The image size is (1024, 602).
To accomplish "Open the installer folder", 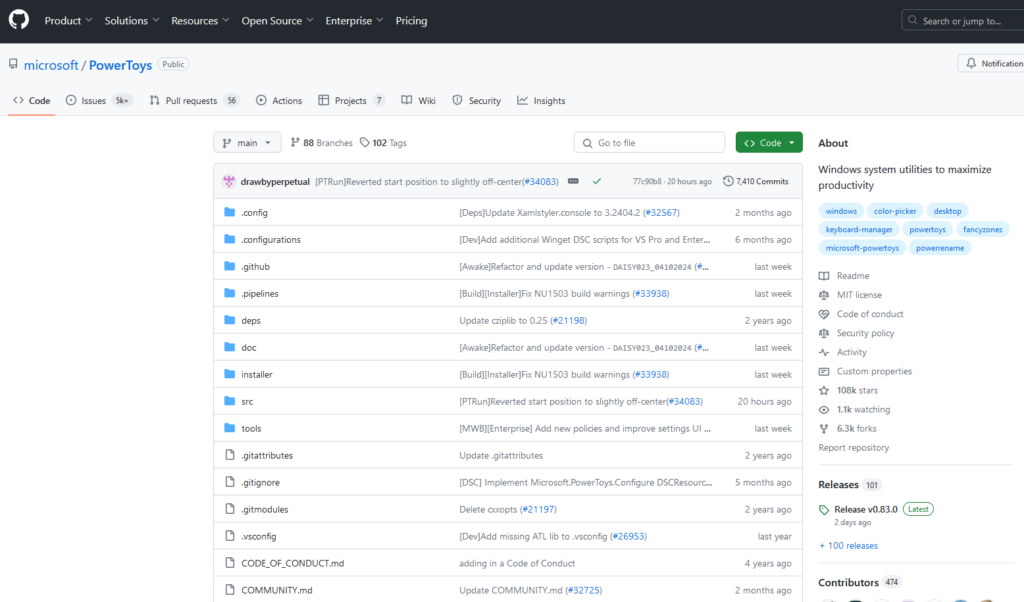I will 257,374.
